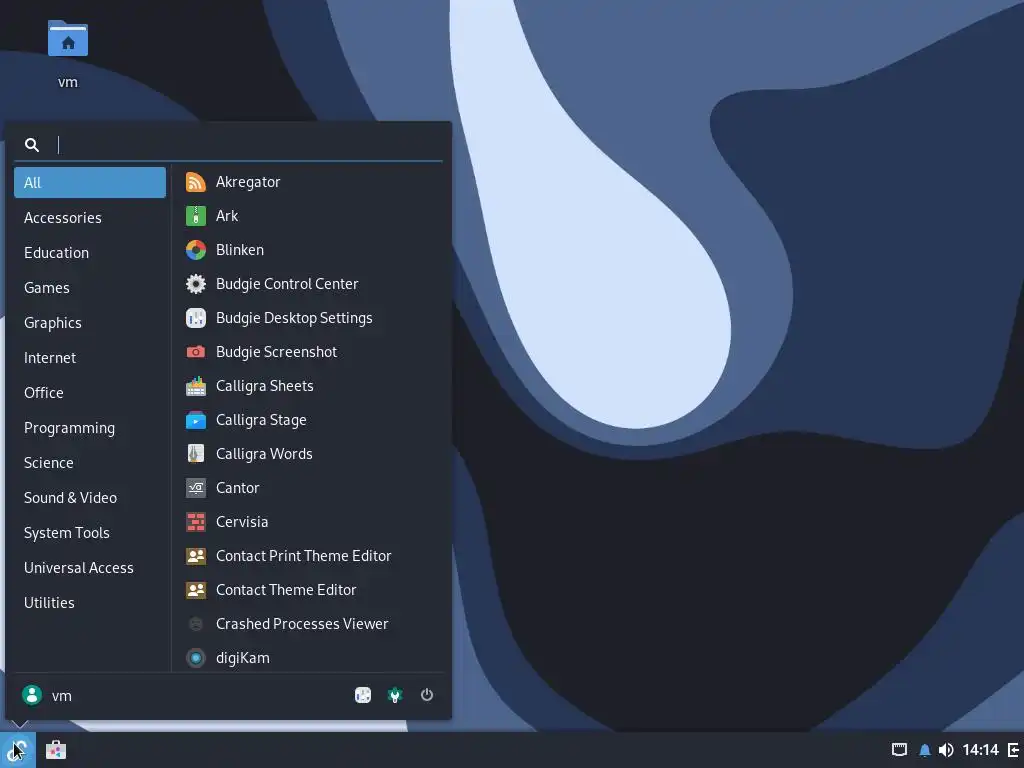Open Calligra Stage icon
This screenshot has height=768, width=1024.
(196, 420)
